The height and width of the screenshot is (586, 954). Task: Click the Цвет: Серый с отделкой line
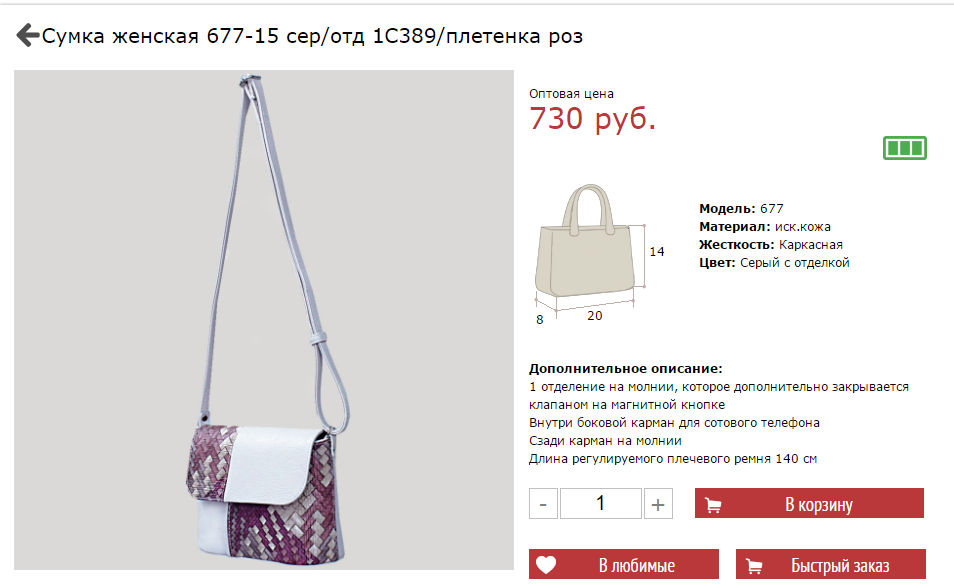(774, 263)
